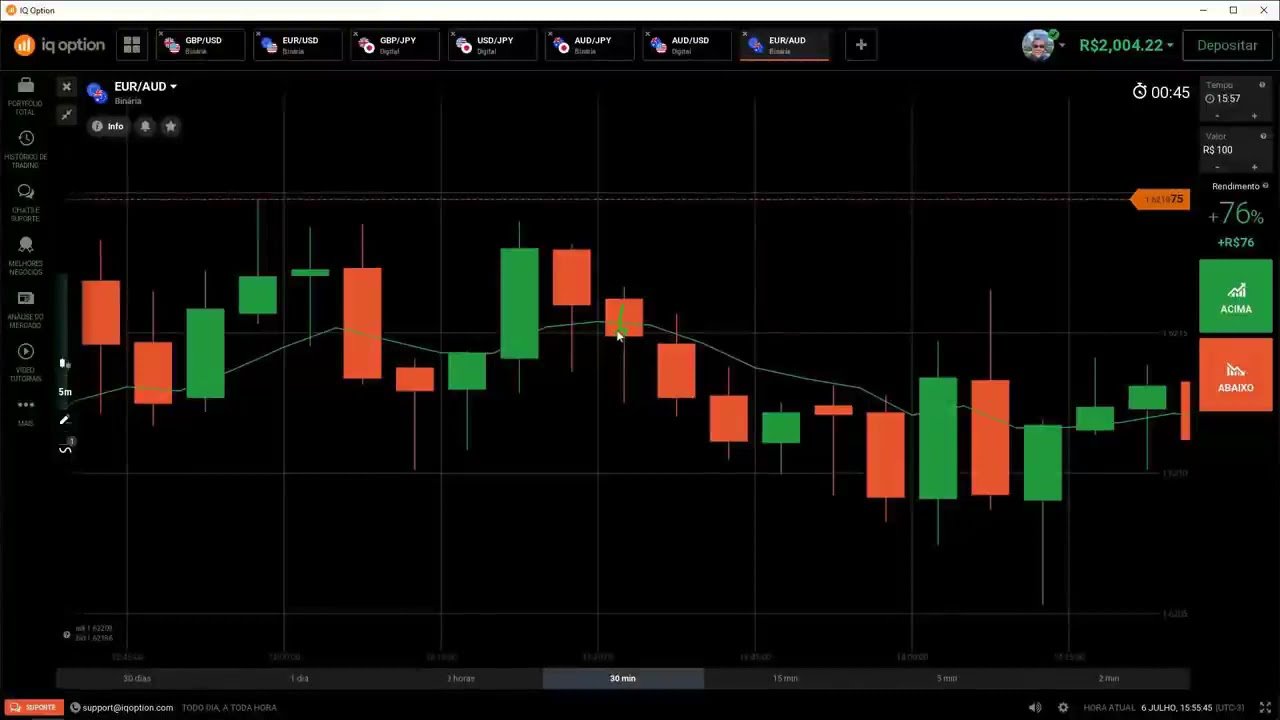Select the 15 min time range
The image size is (1280, 720).
click(785, 678)
